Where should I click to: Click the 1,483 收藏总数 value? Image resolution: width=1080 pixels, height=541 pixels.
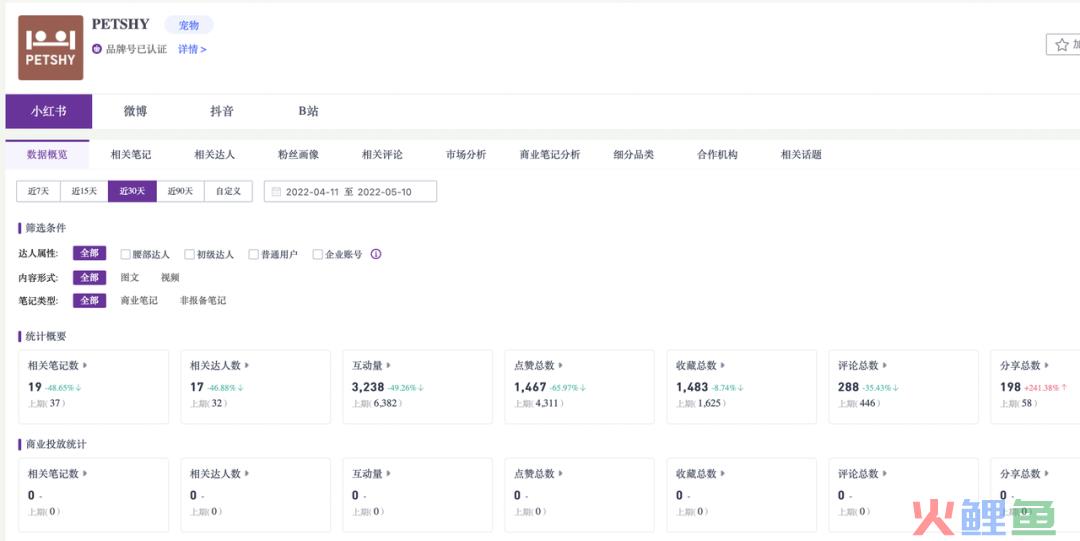(x=692, y=387)
